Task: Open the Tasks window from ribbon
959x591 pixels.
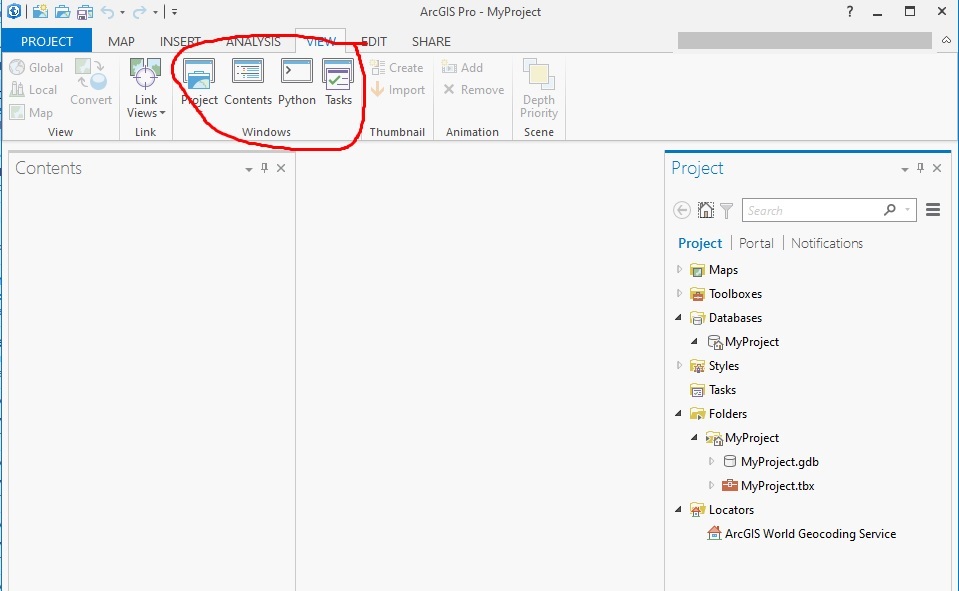Action: [x=338, y=83]
